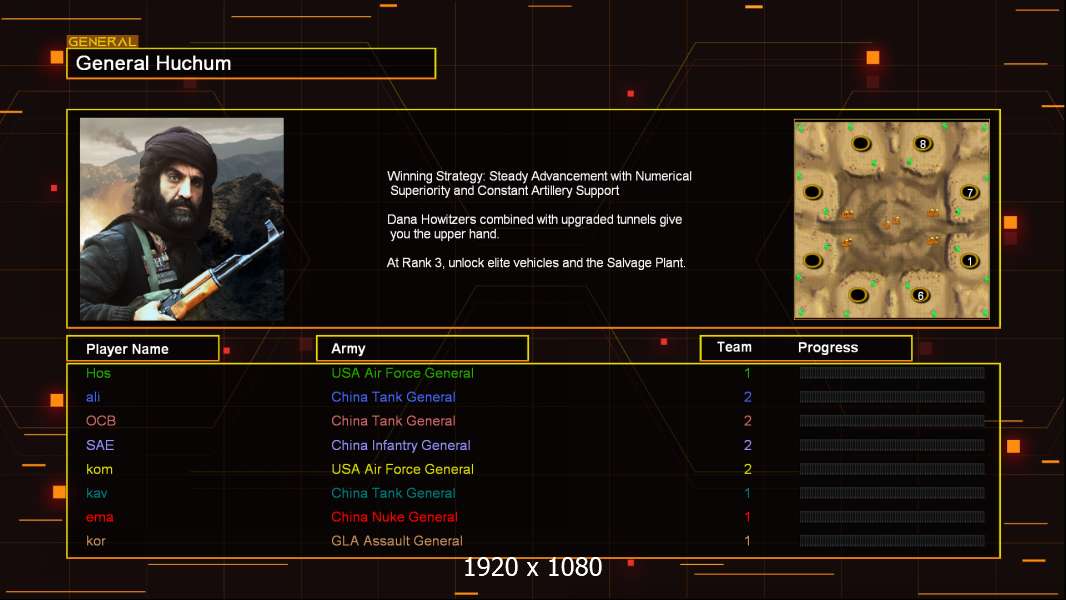The image size is (1066, 600).
Task: Click the progress bar for kor
Action: tap(892, 541)
